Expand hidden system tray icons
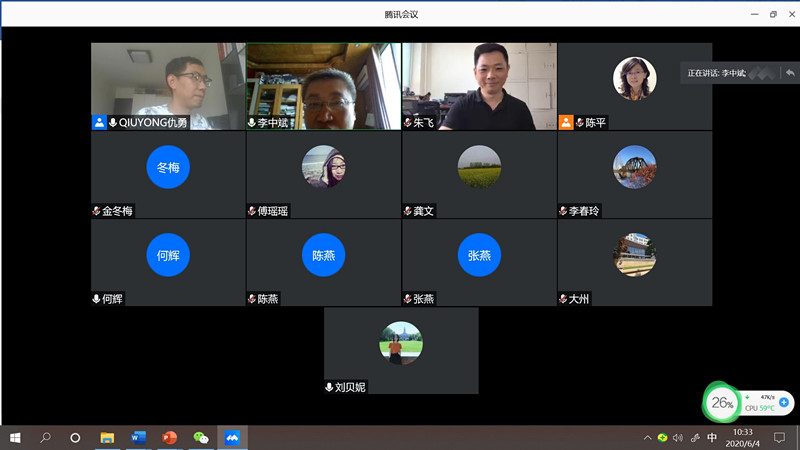The image size is (800, 450). [647, 438]
